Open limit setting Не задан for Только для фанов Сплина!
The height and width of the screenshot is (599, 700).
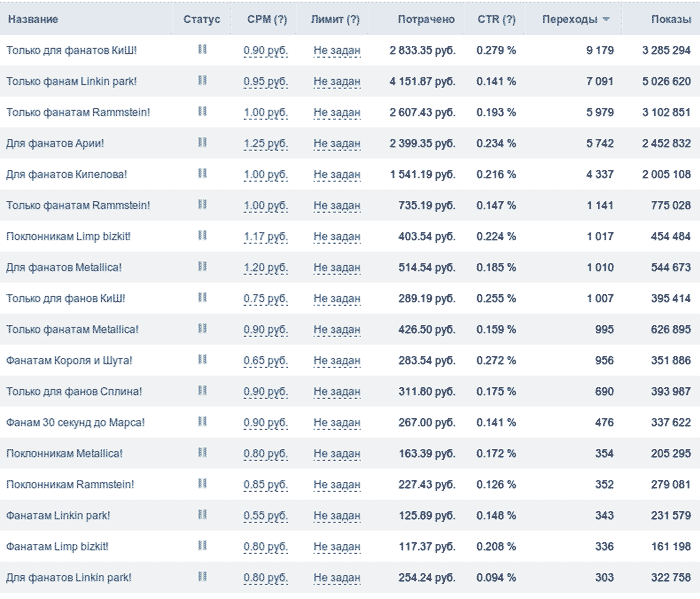[x=337, y=392]
